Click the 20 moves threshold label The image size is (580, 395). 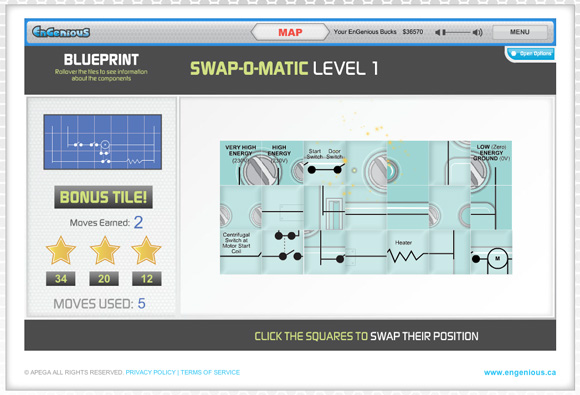click(104, 278)
